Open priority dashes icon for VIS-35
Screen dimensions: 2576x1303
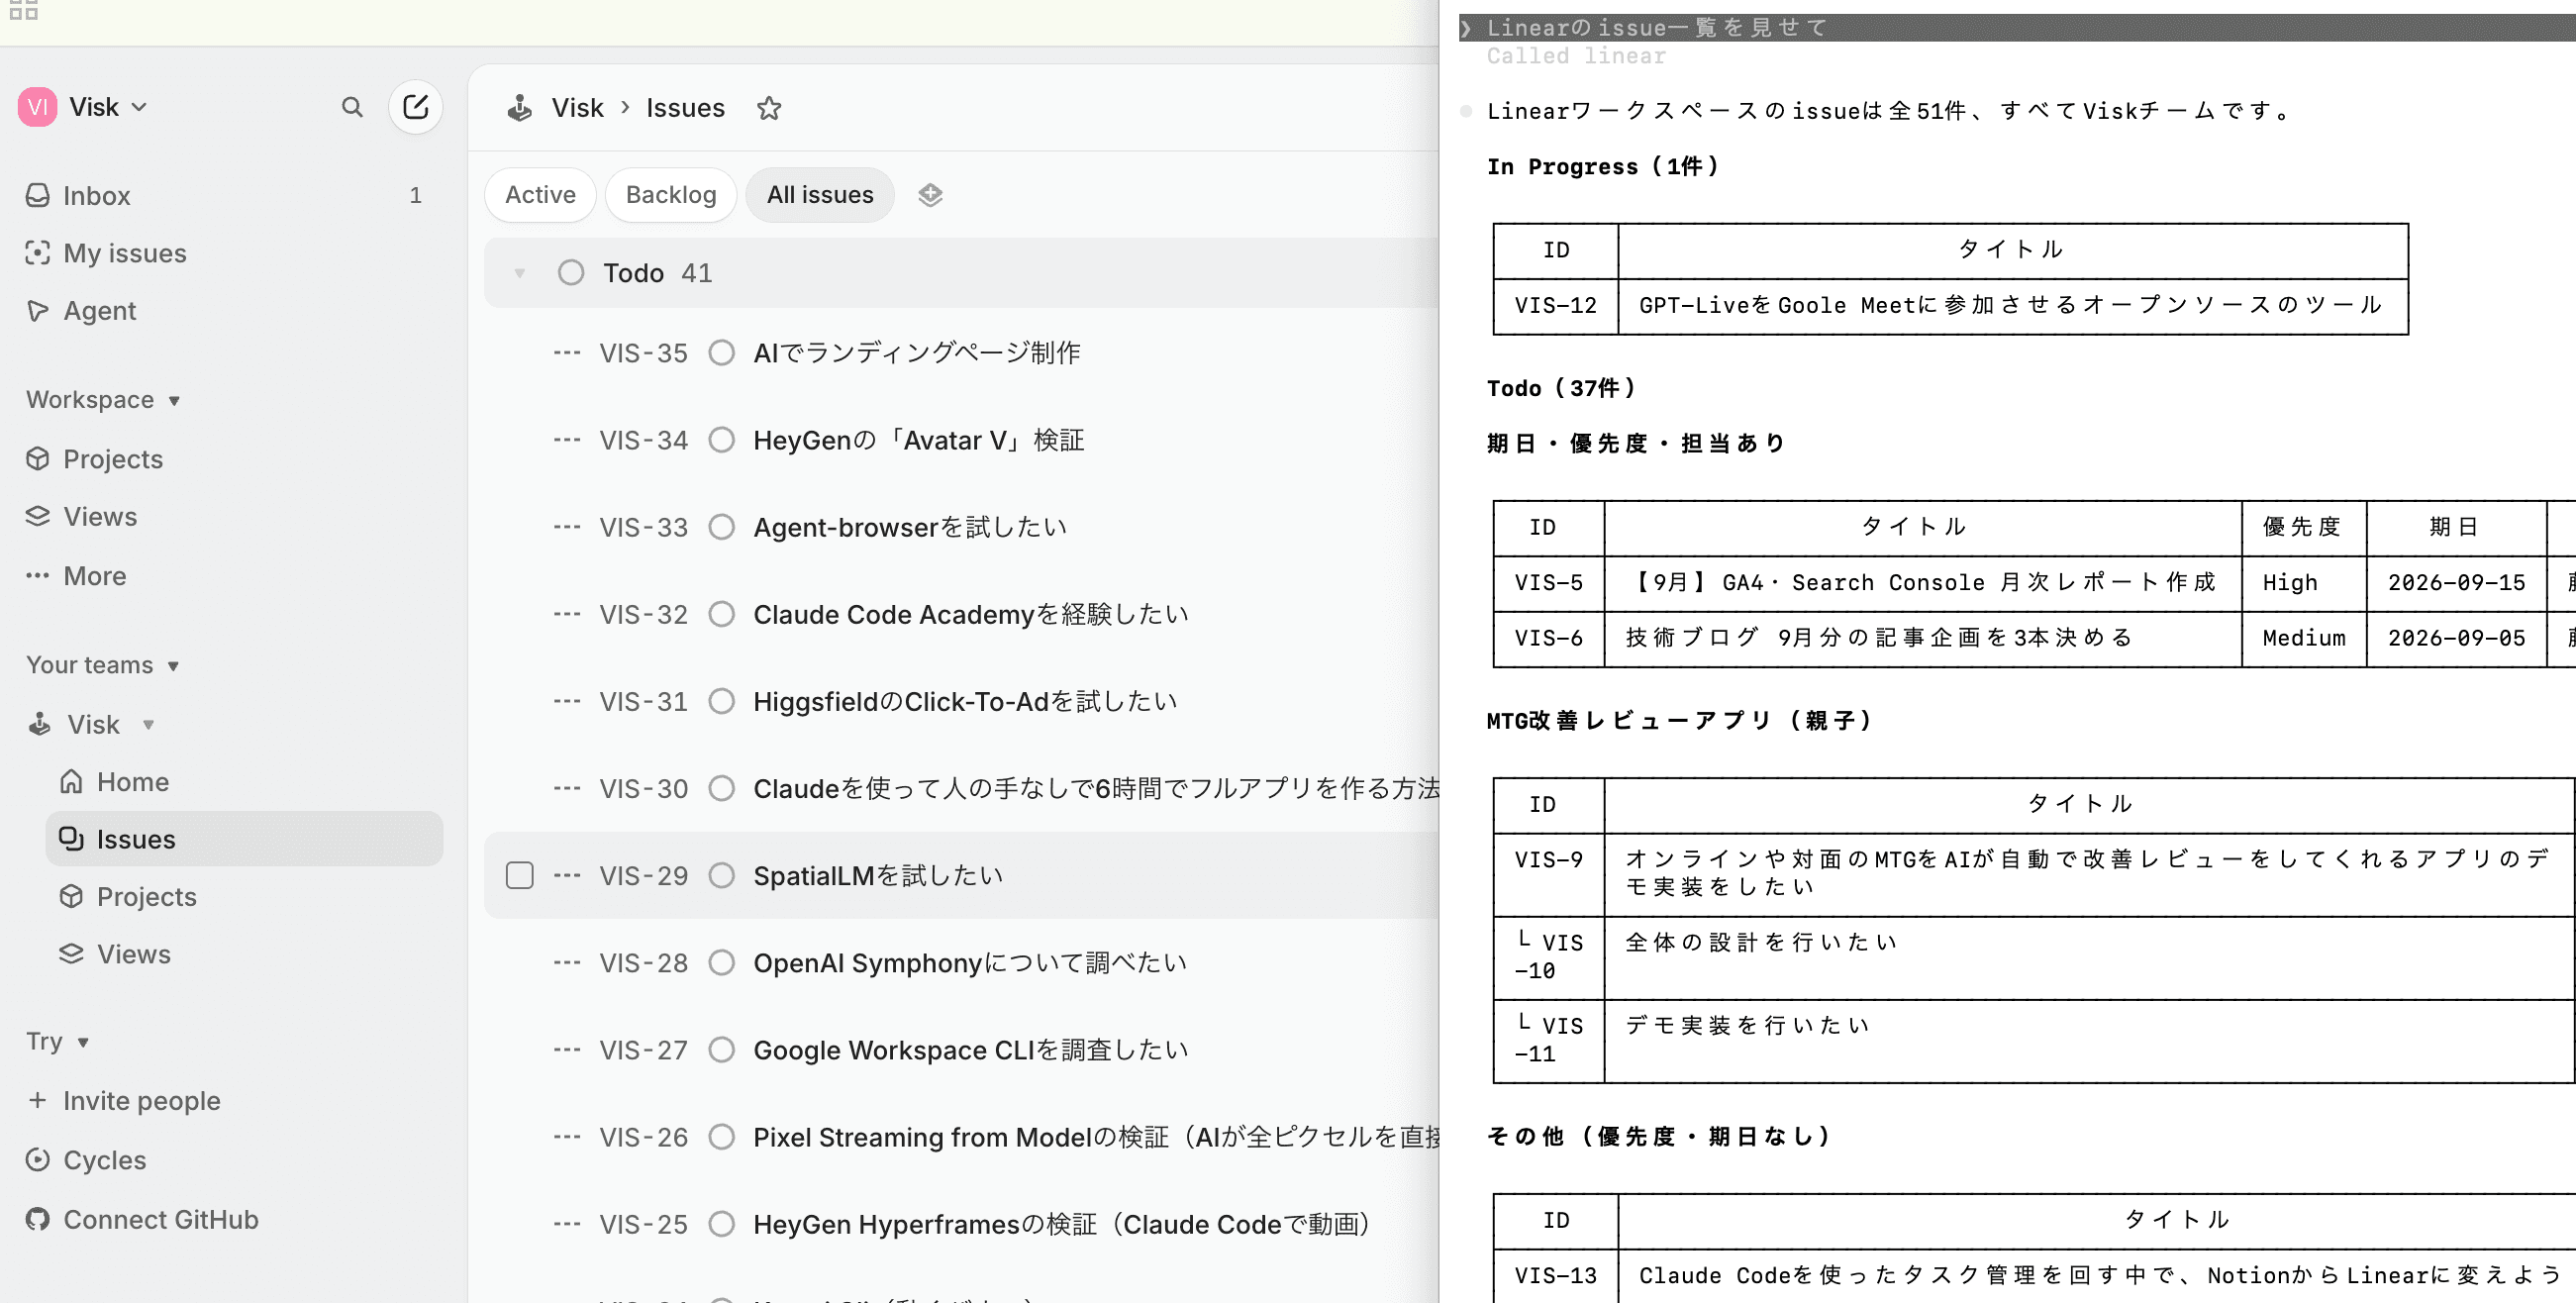tap(567, 353)
